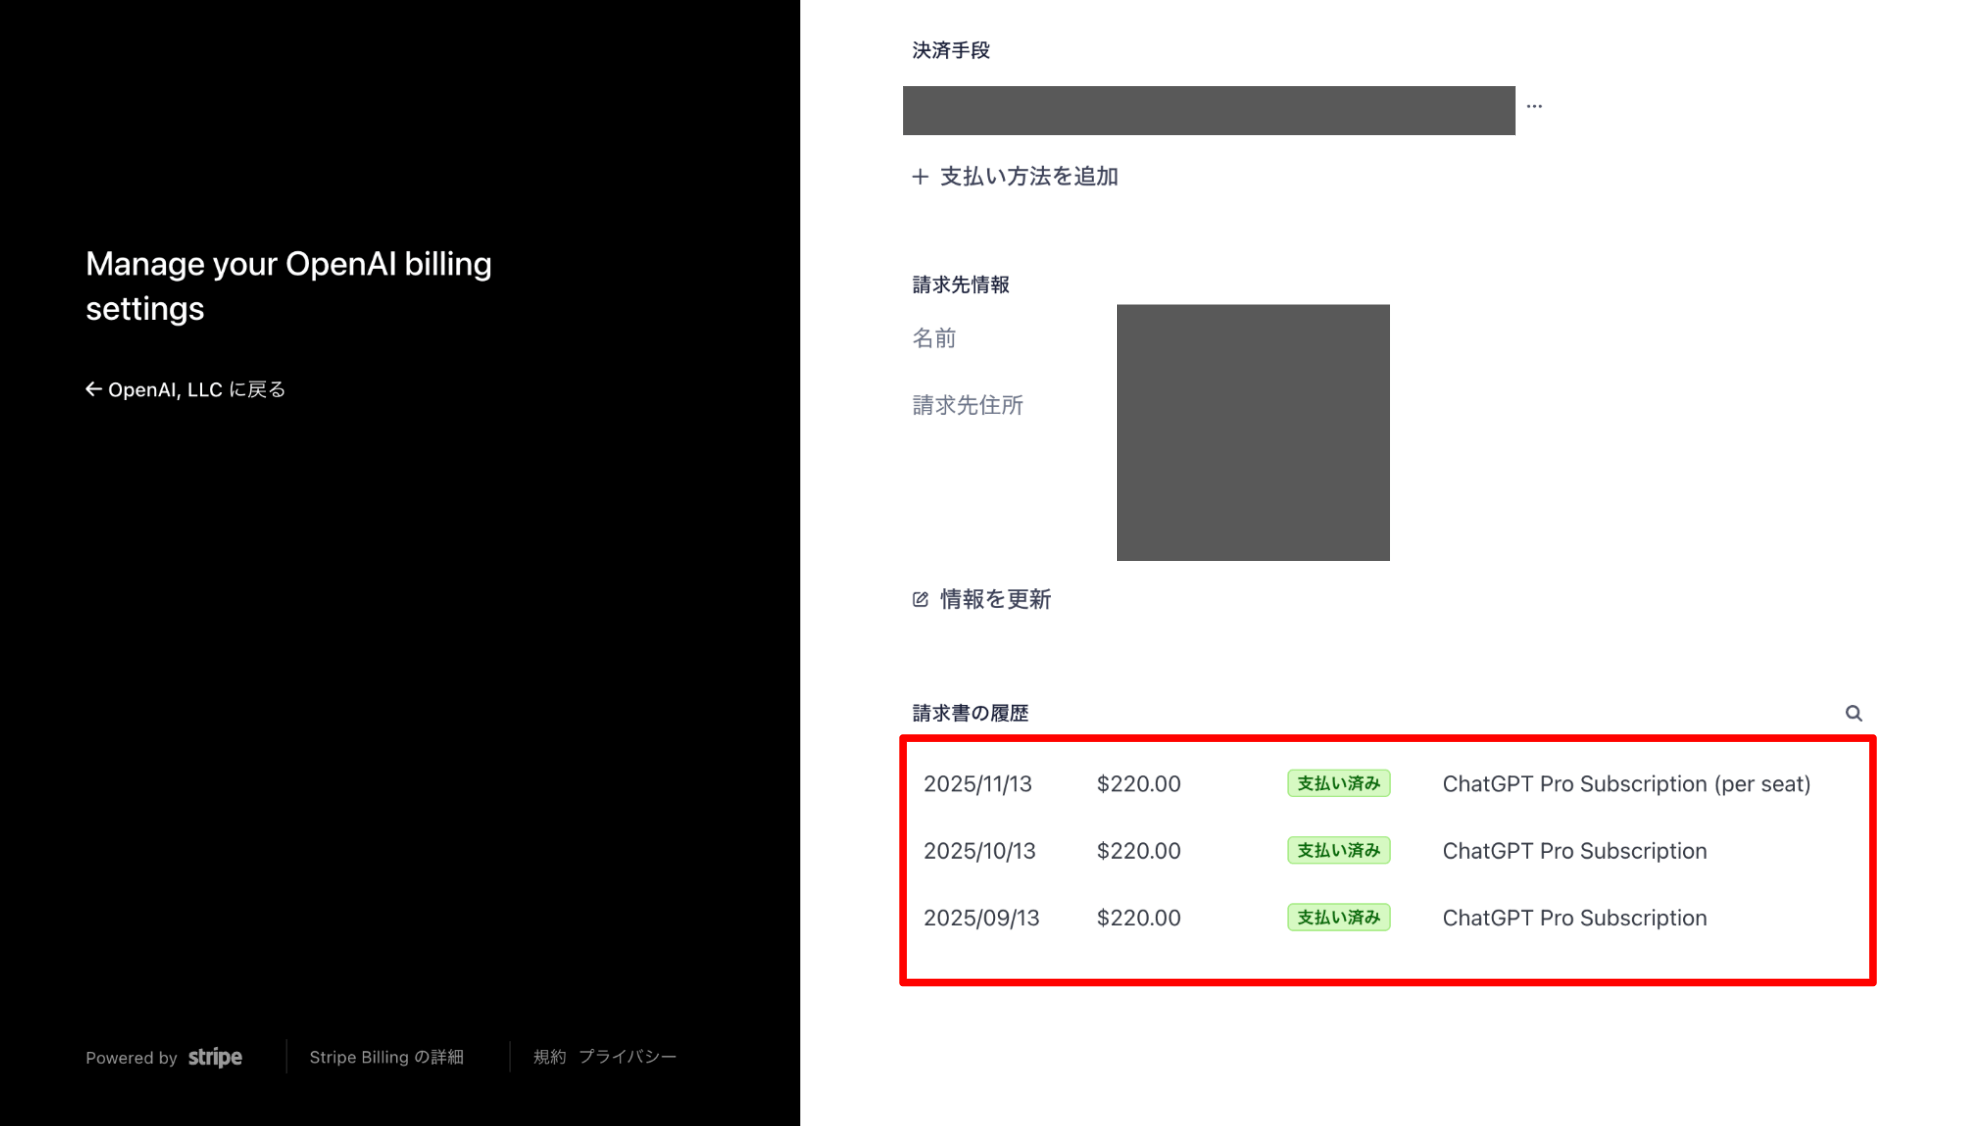Open the 2025/10/13 invoice row
1982x1126 pixels.
point(979,851)
